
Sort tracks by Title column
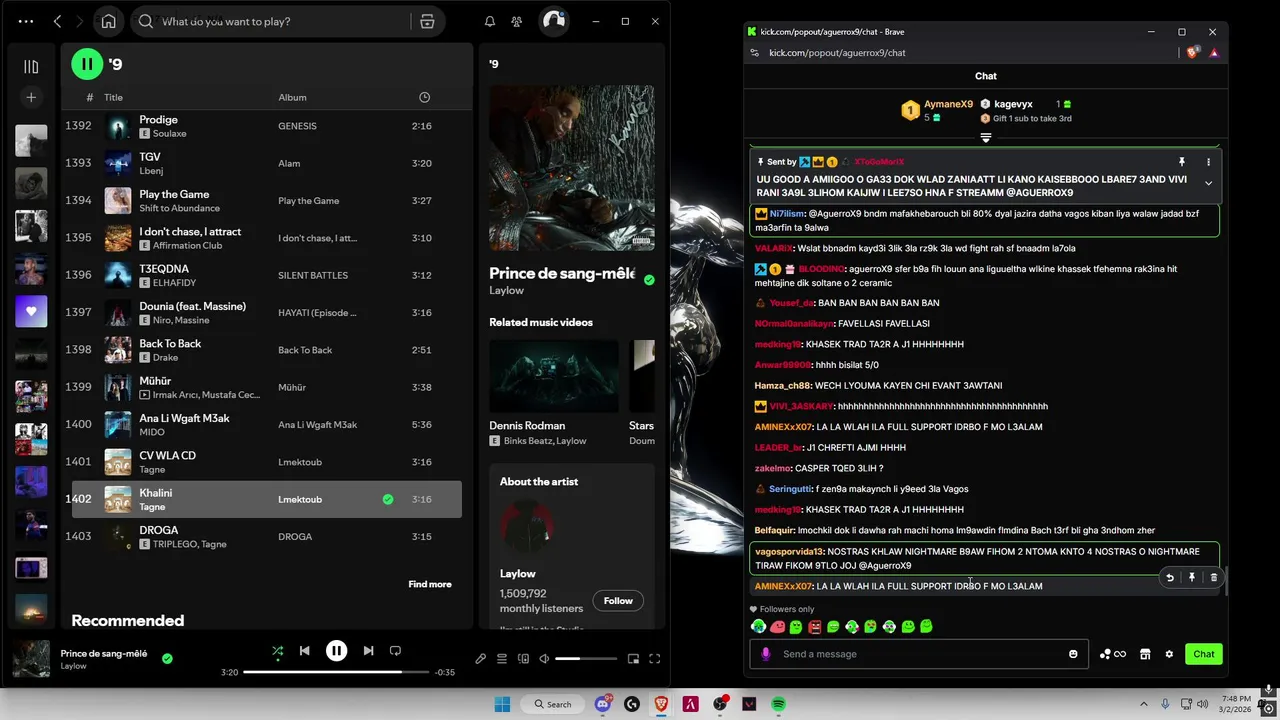[x=113, y=97]
